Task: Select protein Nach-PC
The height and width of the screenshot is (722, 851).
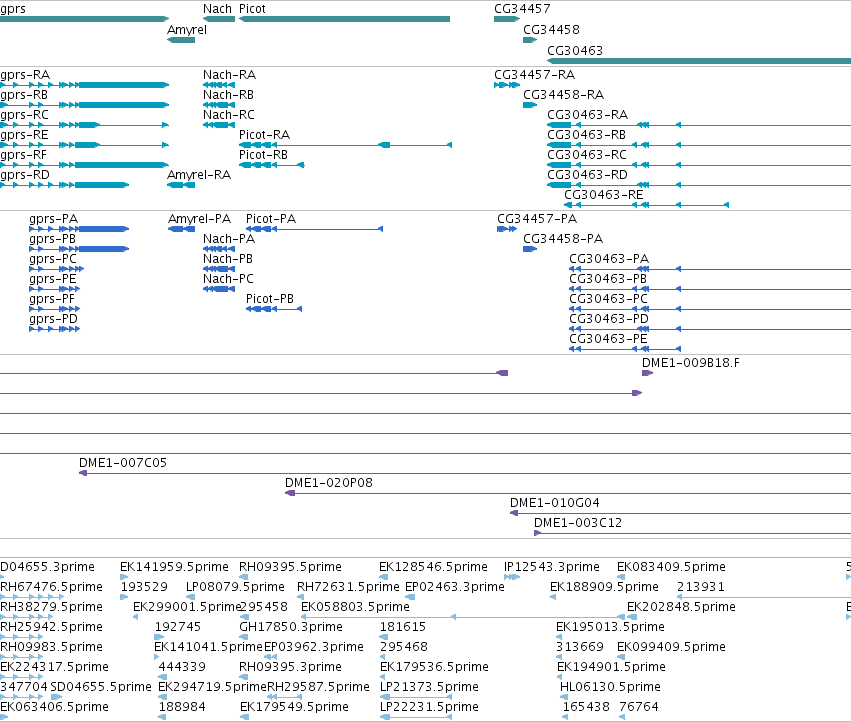Action: pyautogui.click(x=219, y=289)
